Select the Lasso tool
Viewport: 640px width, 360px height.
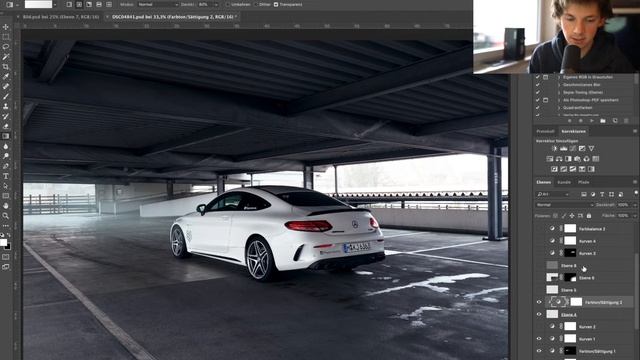pyautogui.click(x=6, y=47)
